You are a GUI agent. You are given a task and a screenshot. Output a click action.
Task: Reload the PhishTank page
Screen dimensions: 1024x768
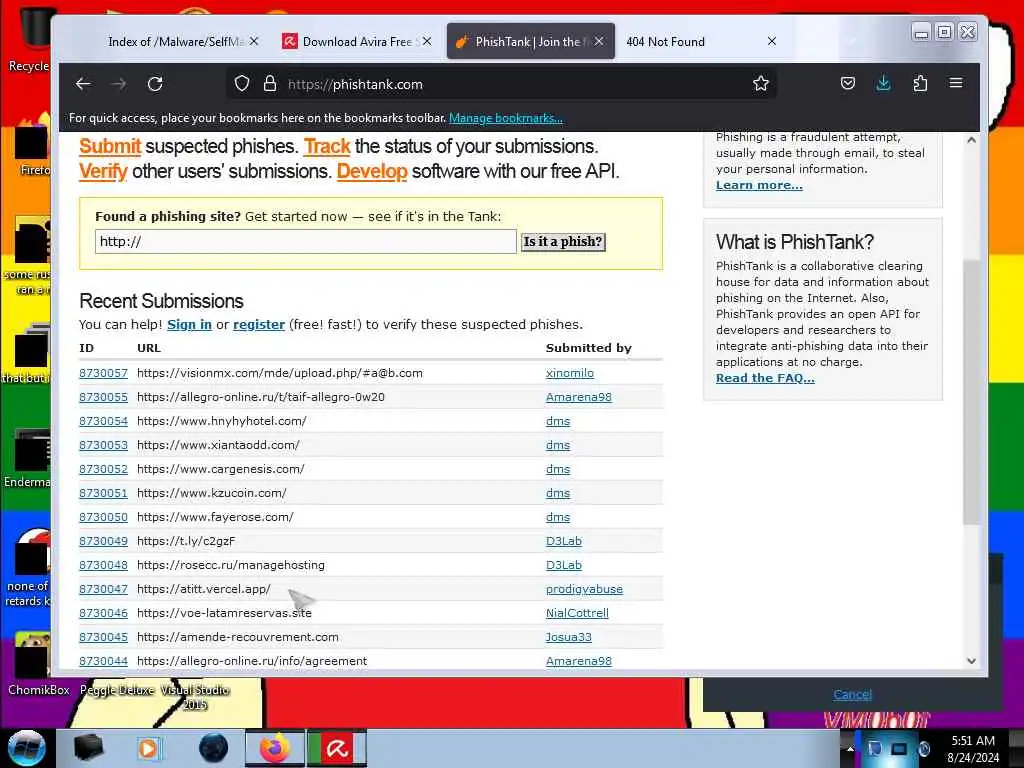[155, 84]
